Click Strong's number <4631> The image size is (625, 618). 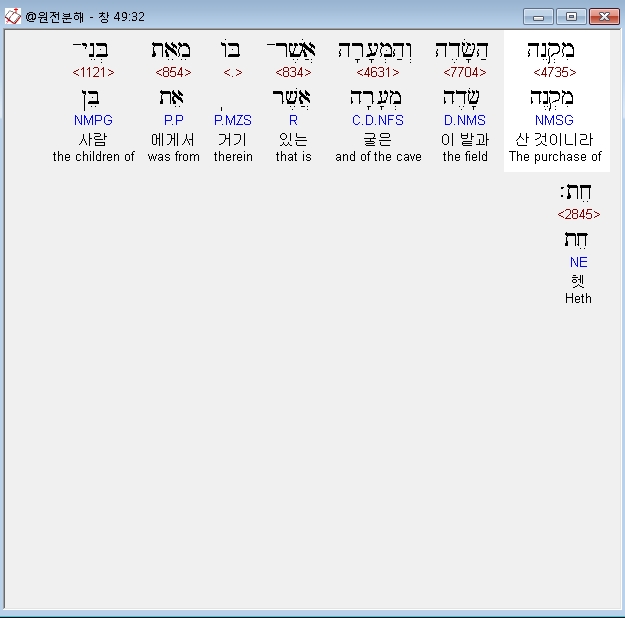(378, 72)
